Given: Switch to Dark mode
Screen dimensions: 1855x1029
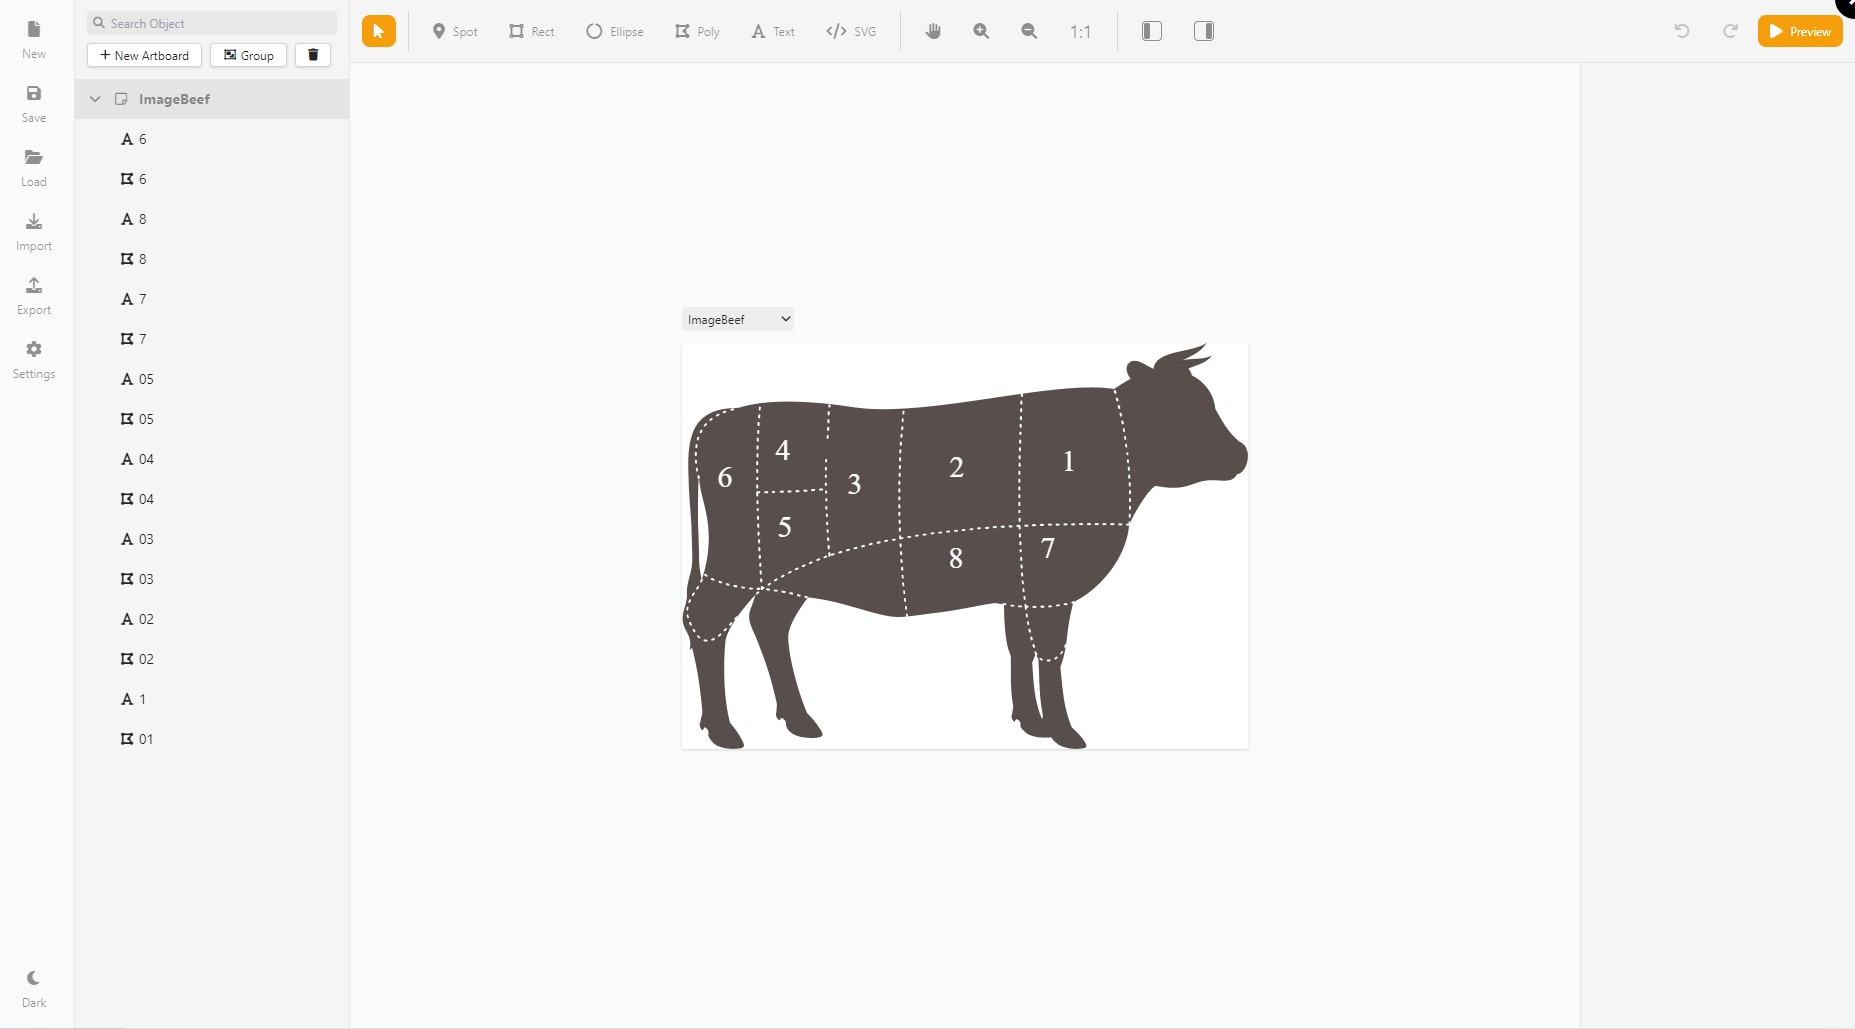Looking at the screenshot, I should (x=34, y=988).
